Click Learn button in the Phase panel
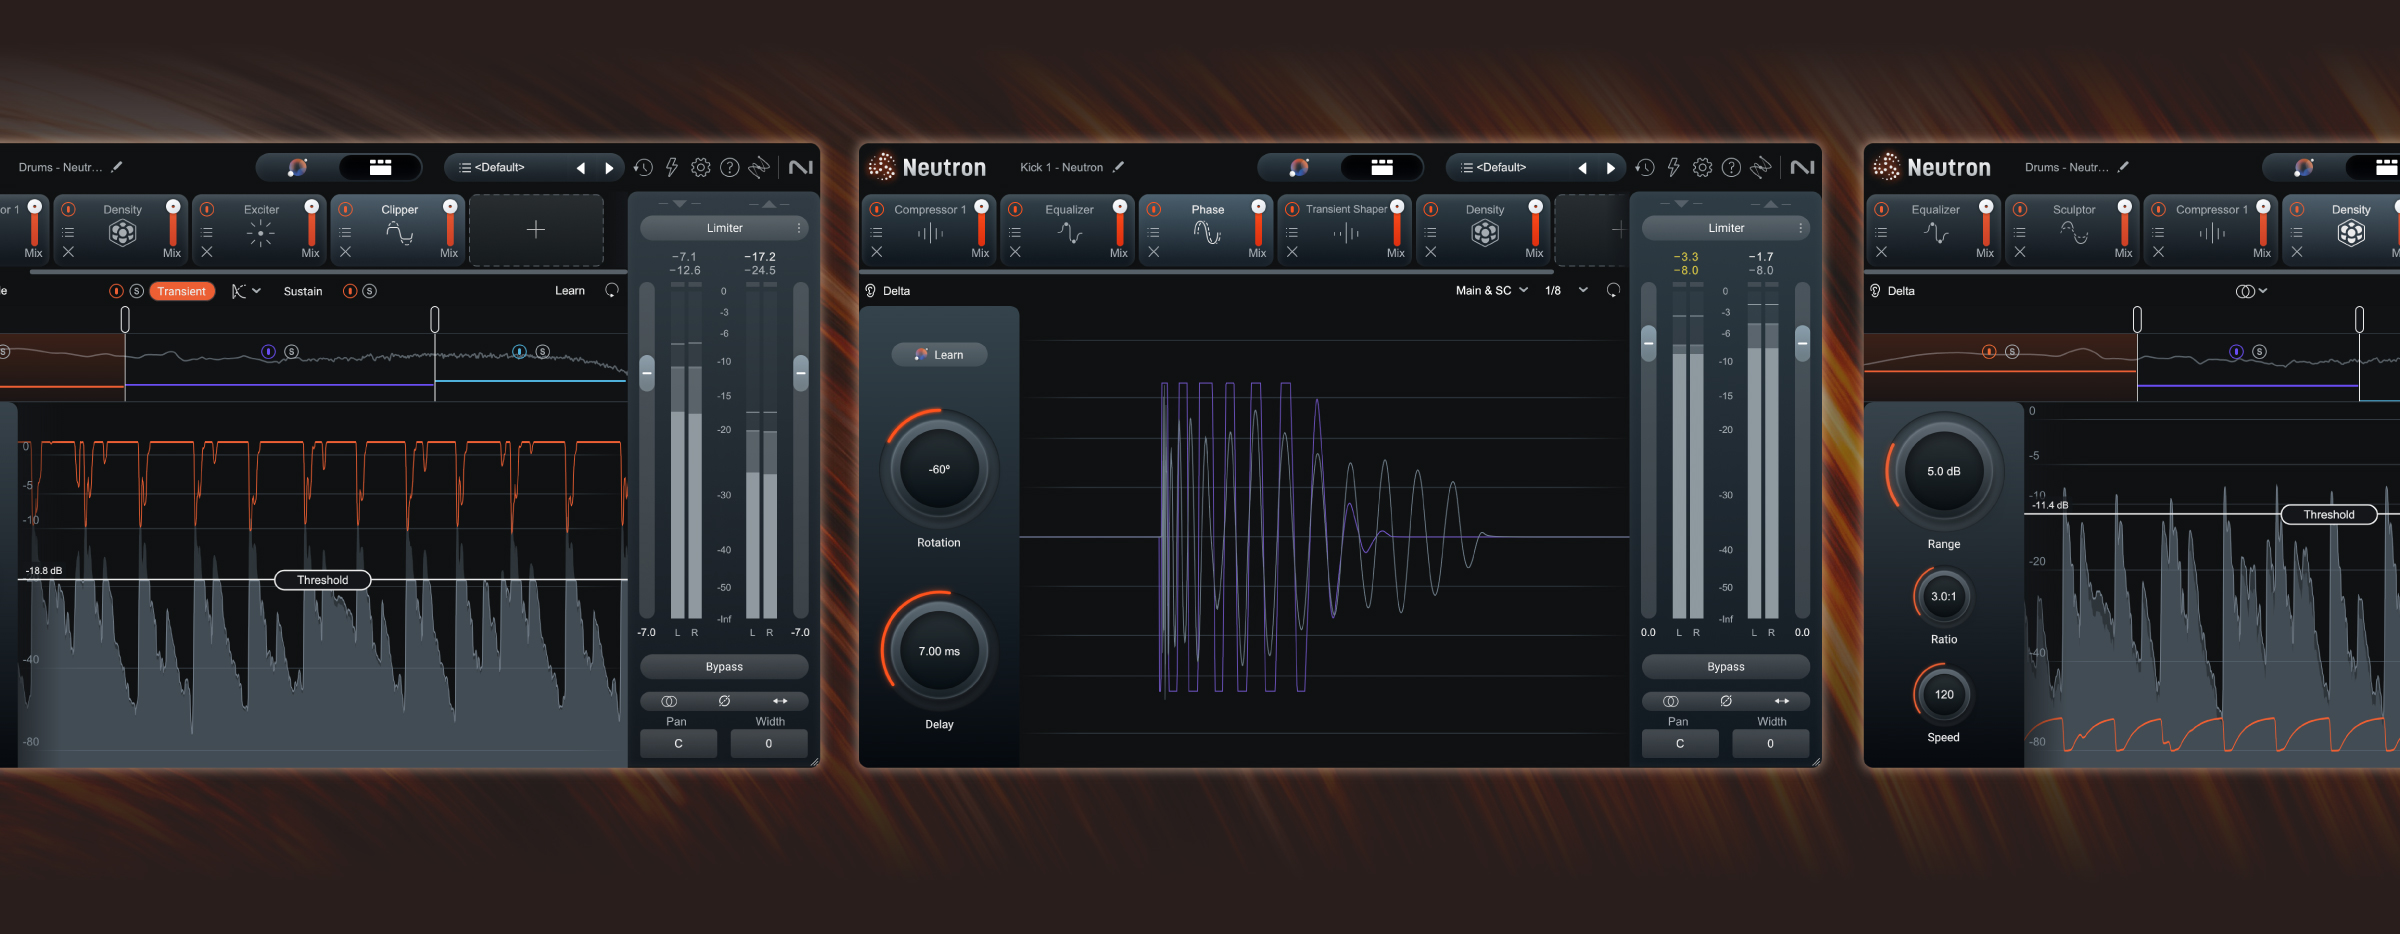2400x934 pixels. pos(939,355)
